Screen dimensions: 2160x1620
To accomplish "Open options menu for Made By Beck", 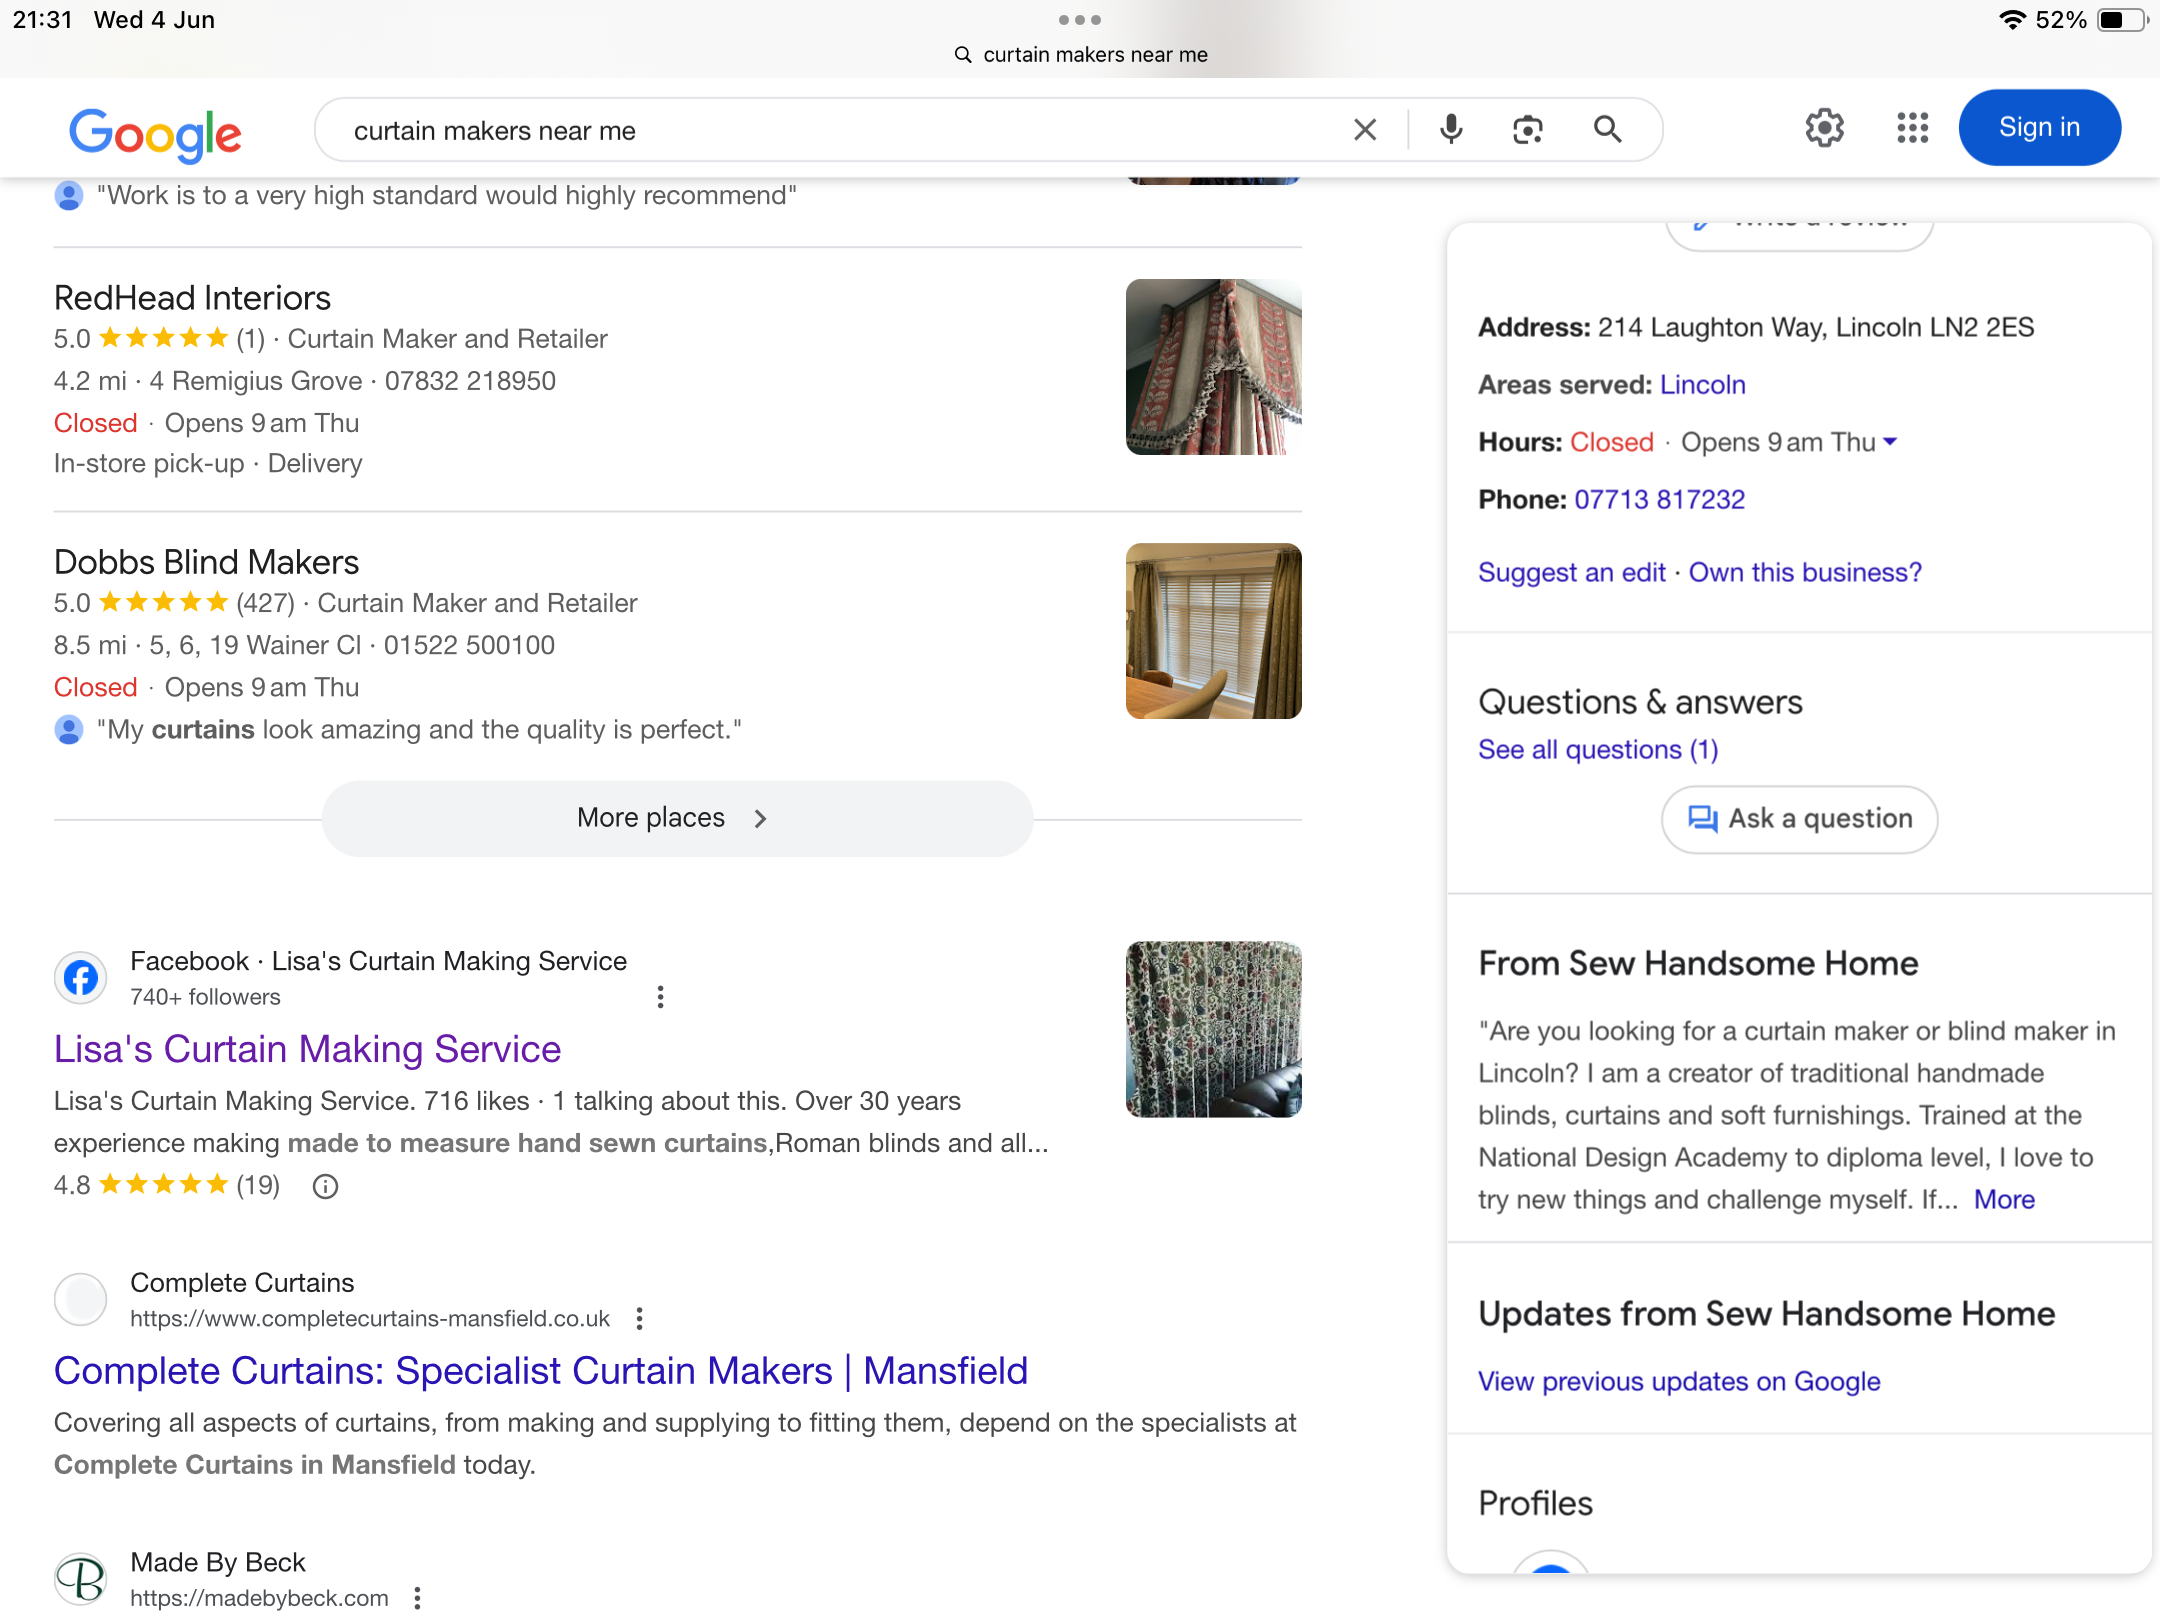I will tap(418, 1599).
